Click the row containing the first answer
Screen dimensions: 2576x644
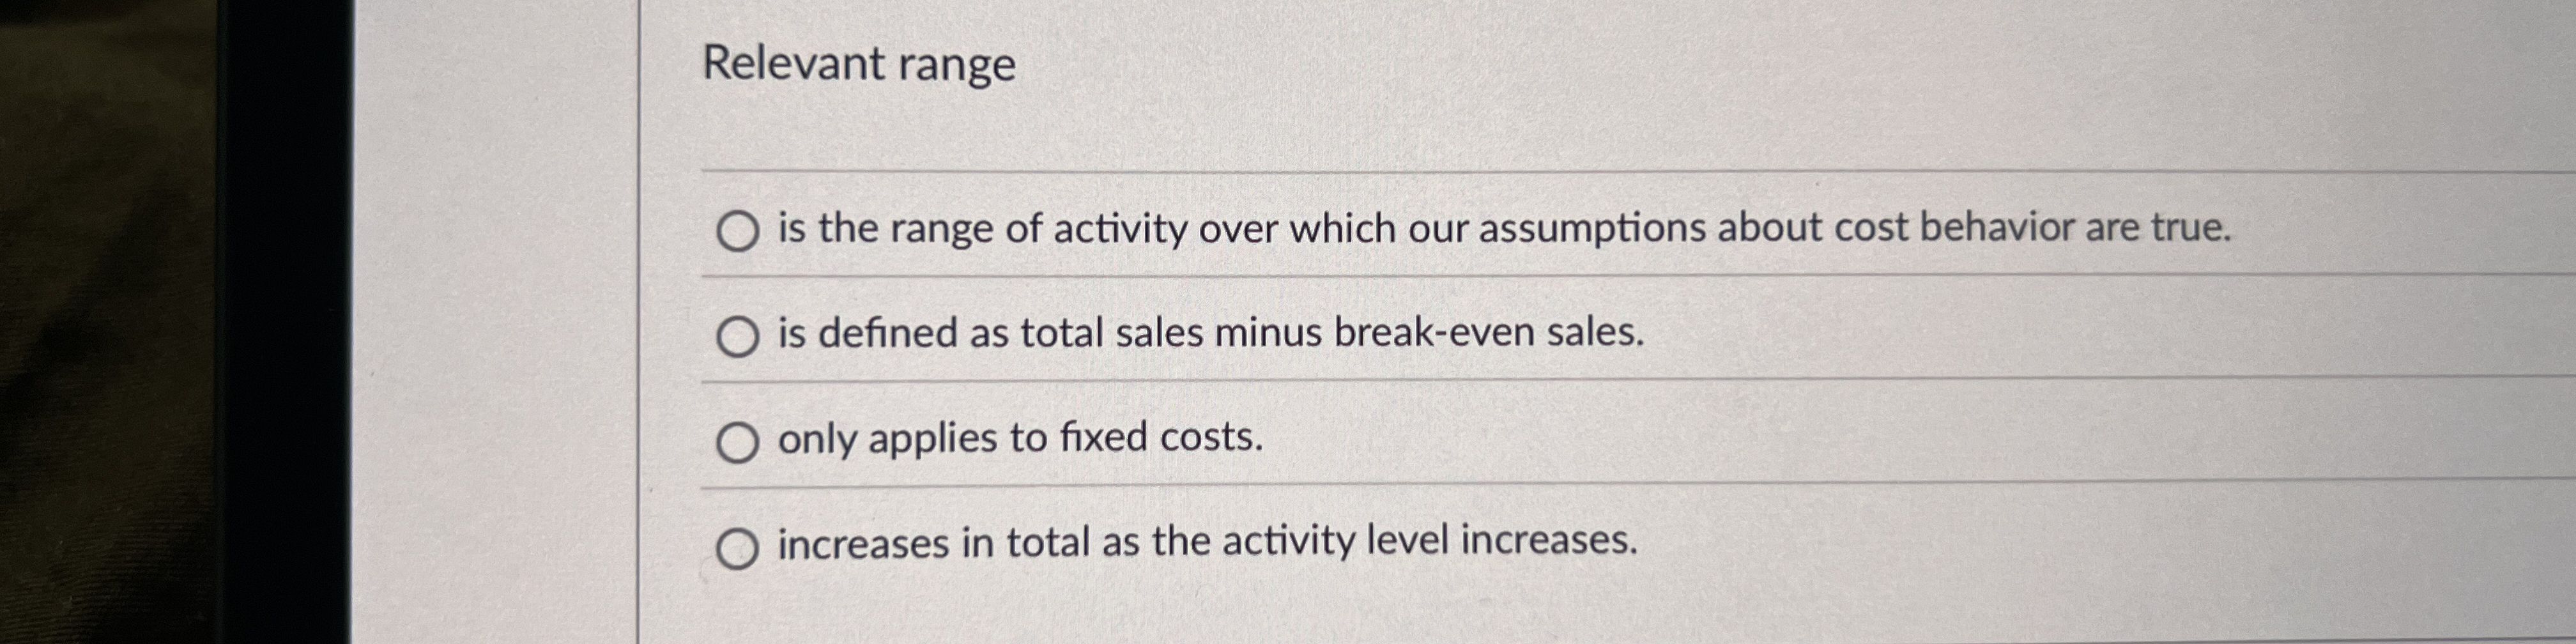tap(1400, 230)
